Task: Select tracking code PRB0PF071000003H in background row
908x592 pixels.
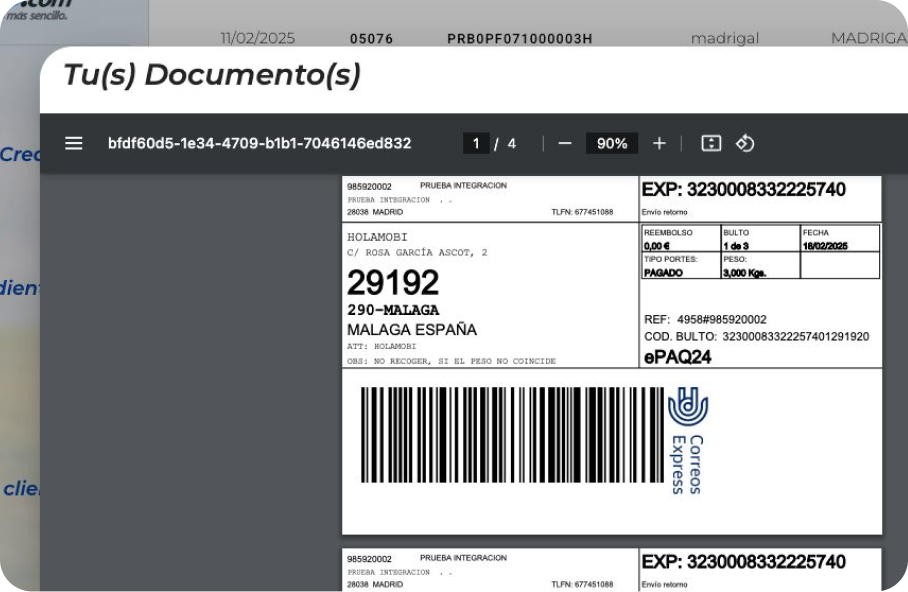Action: 519,39
